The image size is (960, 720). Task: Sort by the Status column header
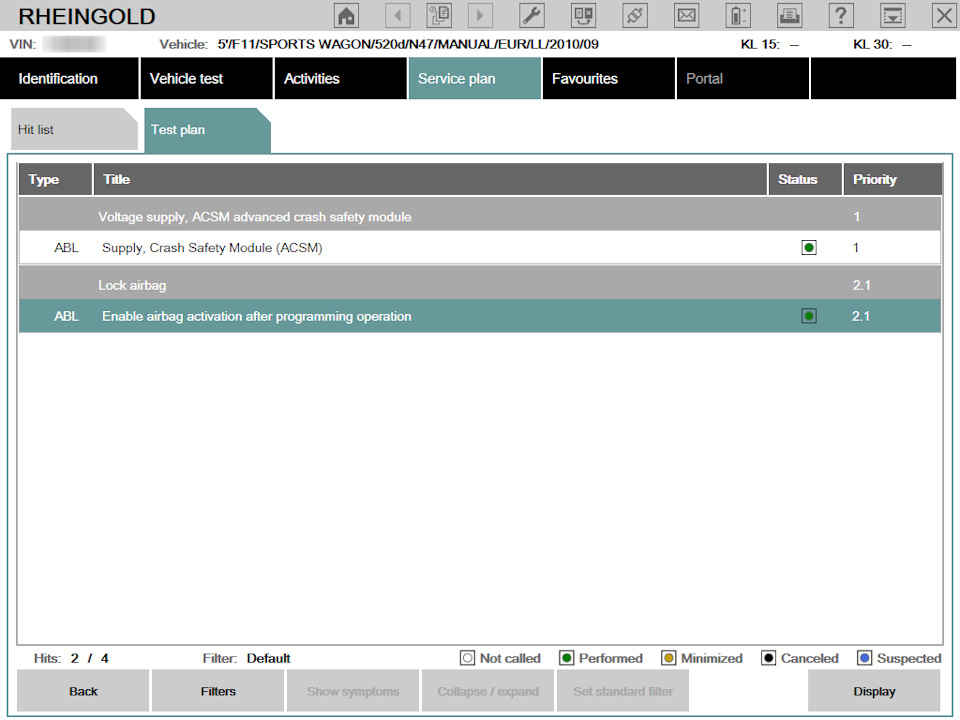tap(805, 179)
